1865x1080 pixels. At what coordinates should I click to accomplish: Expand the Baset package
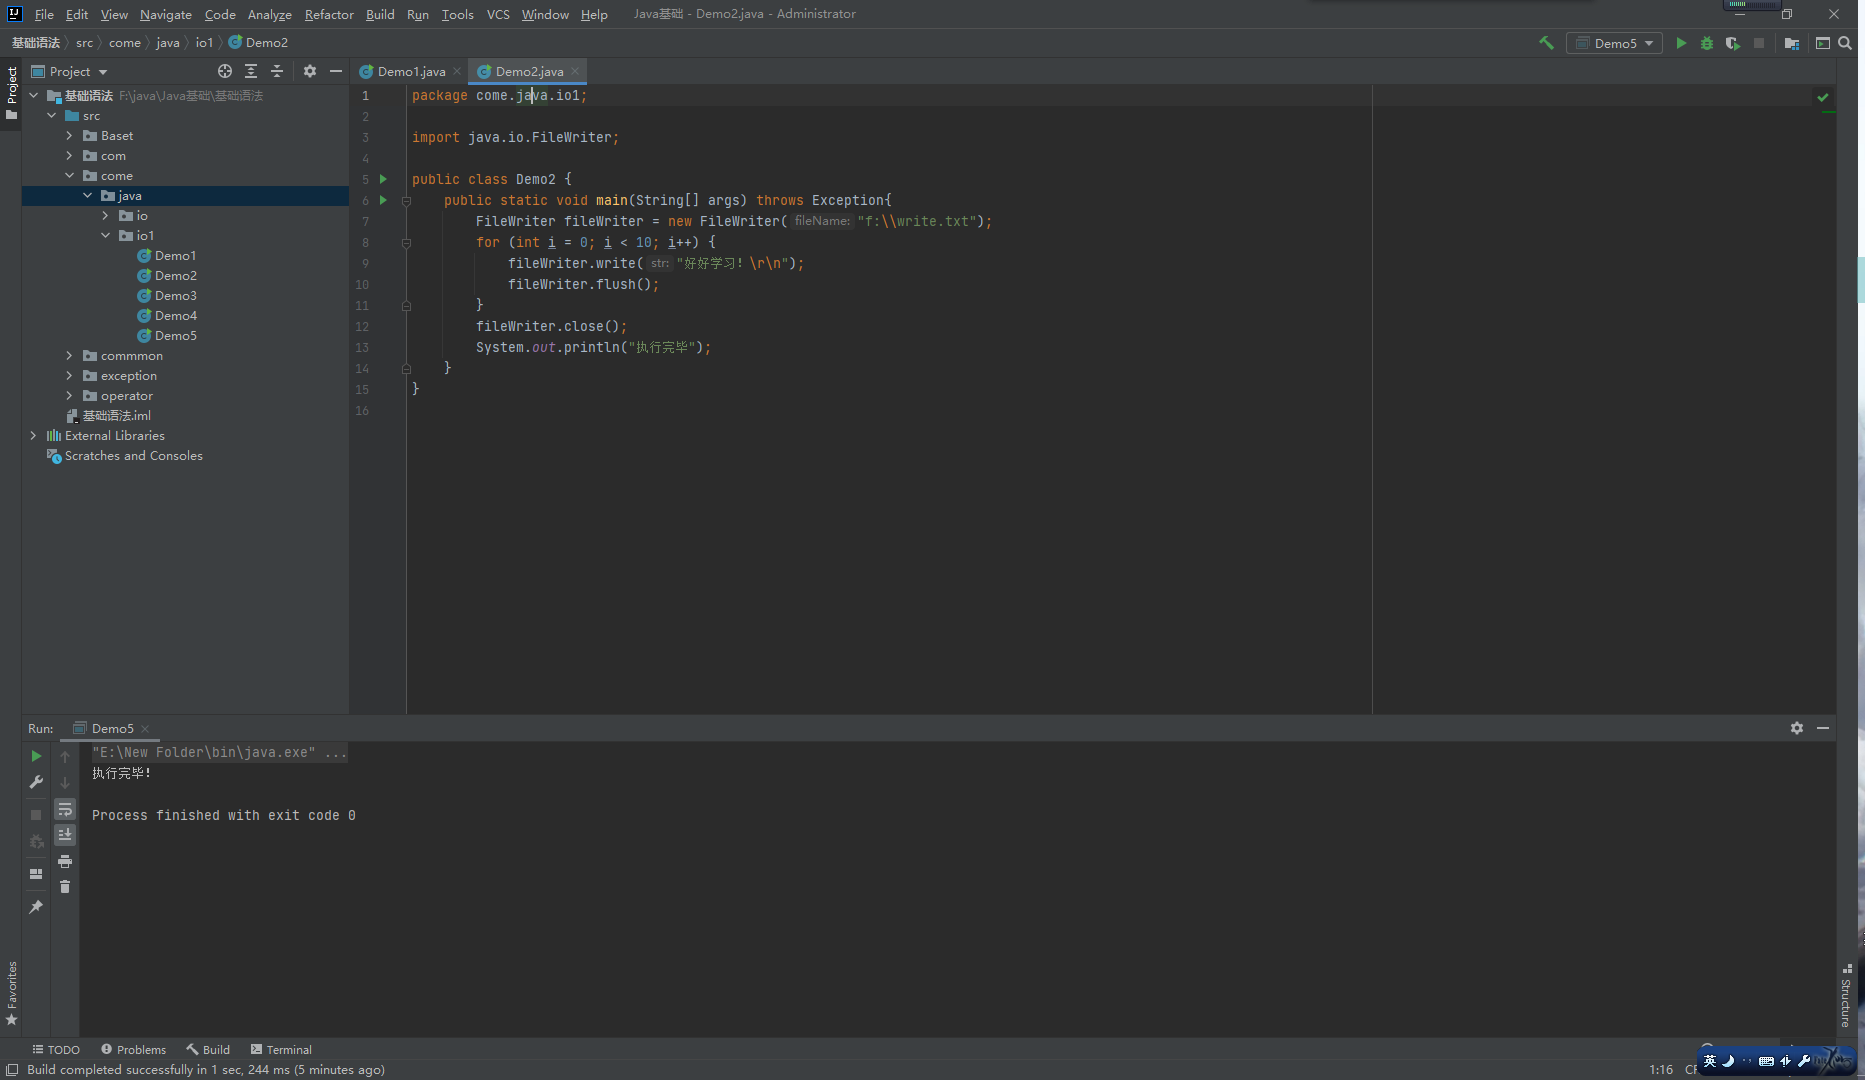[70, 136]
